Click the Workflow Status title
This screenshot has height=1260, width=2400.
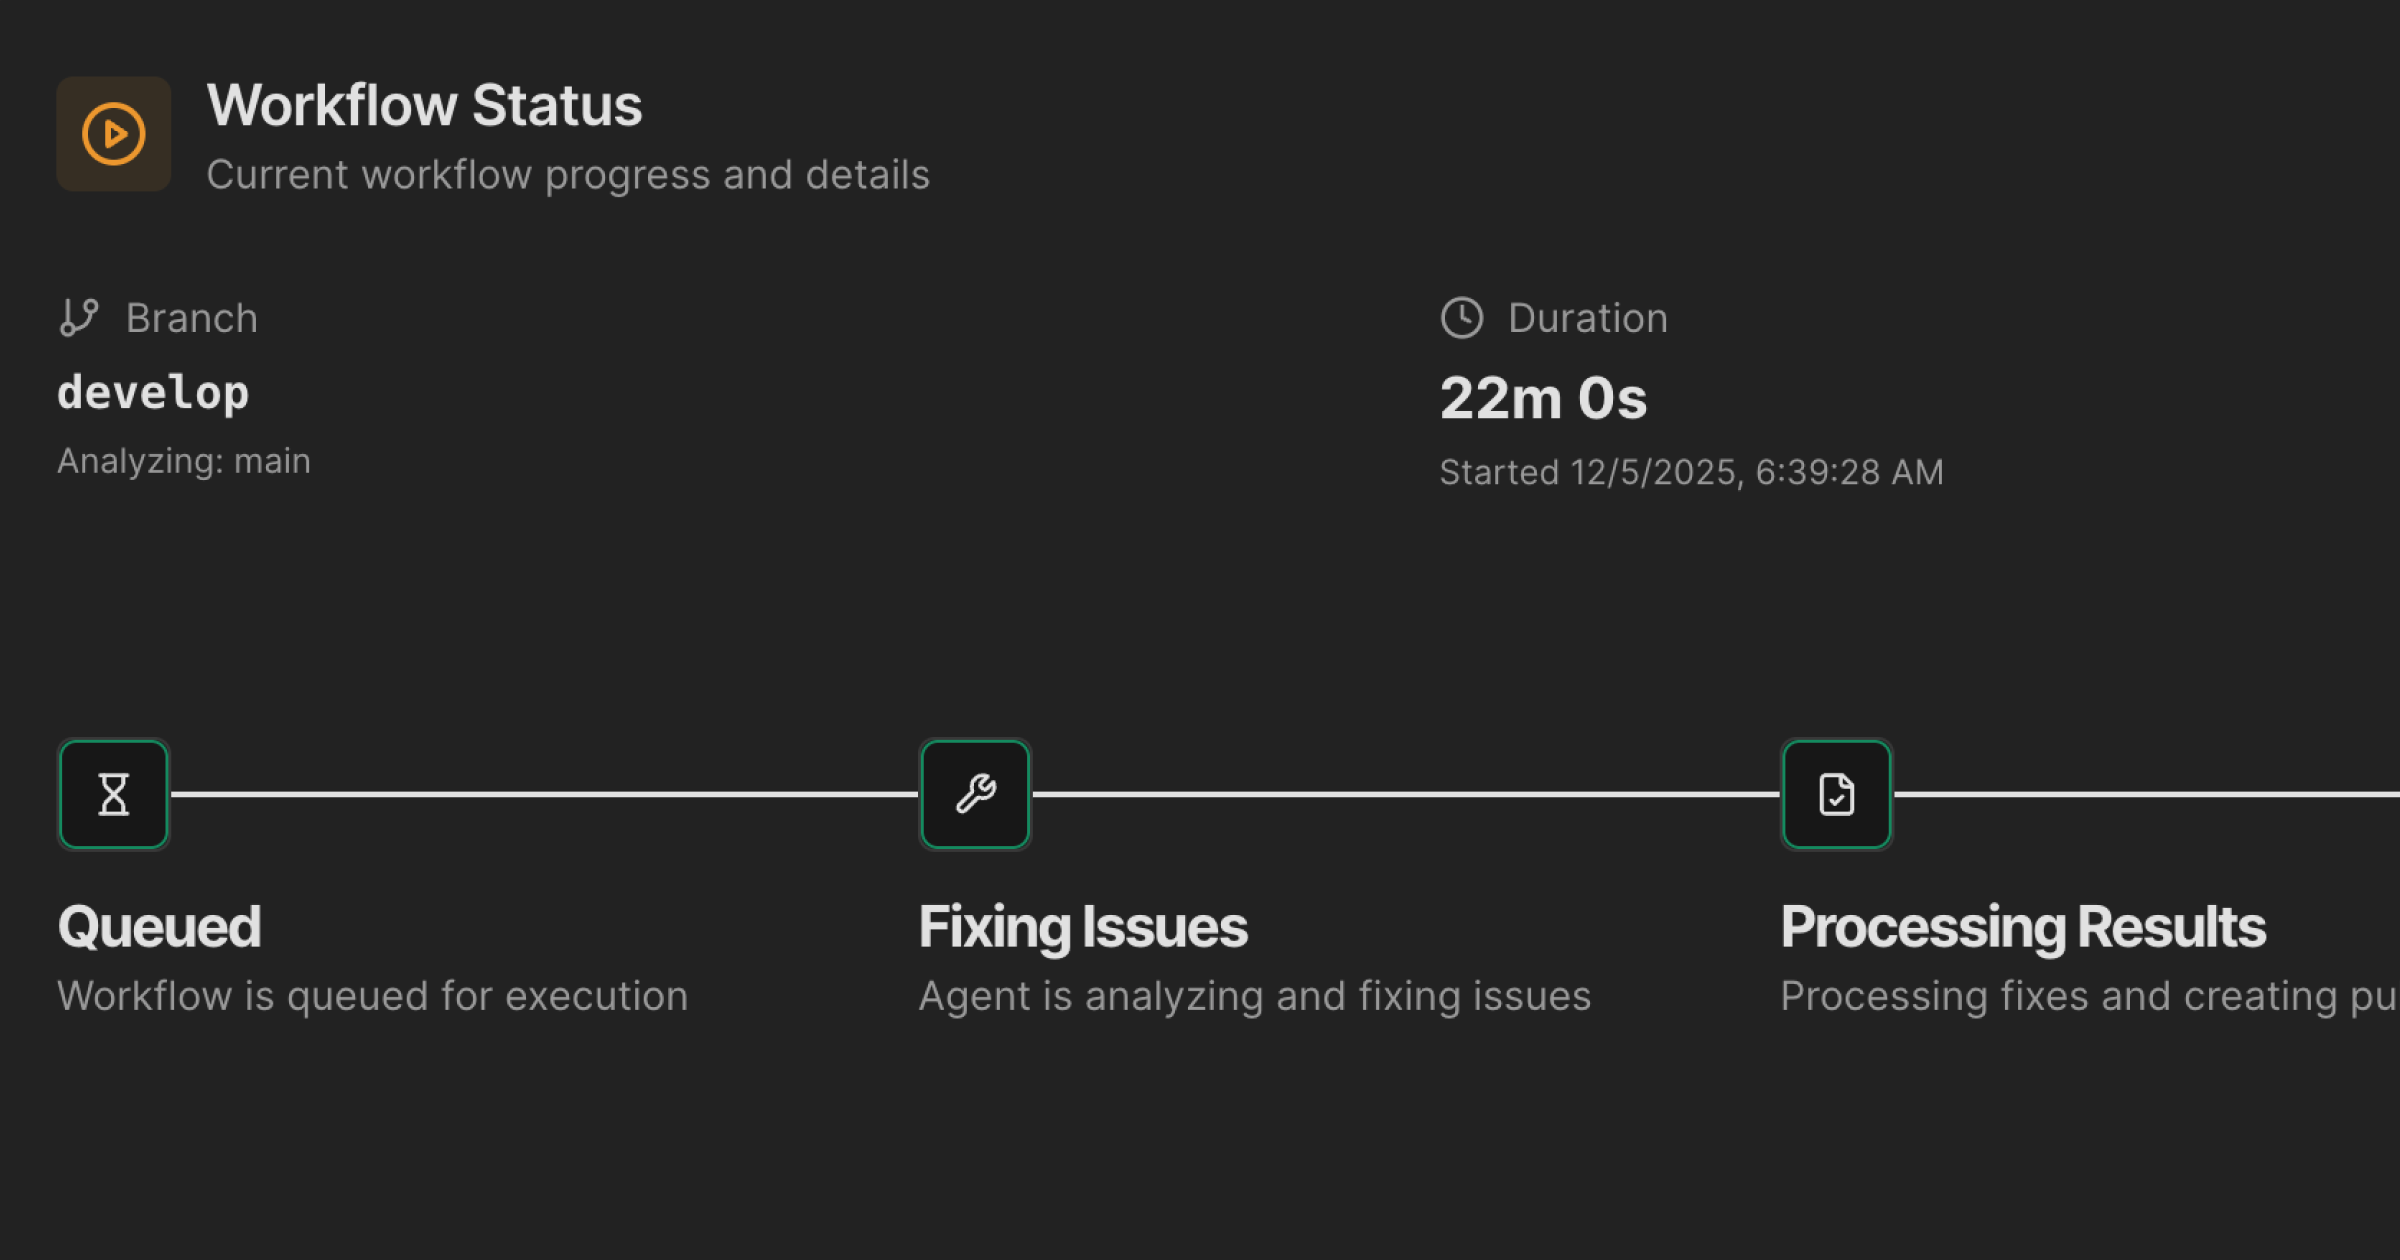[424, 103]
